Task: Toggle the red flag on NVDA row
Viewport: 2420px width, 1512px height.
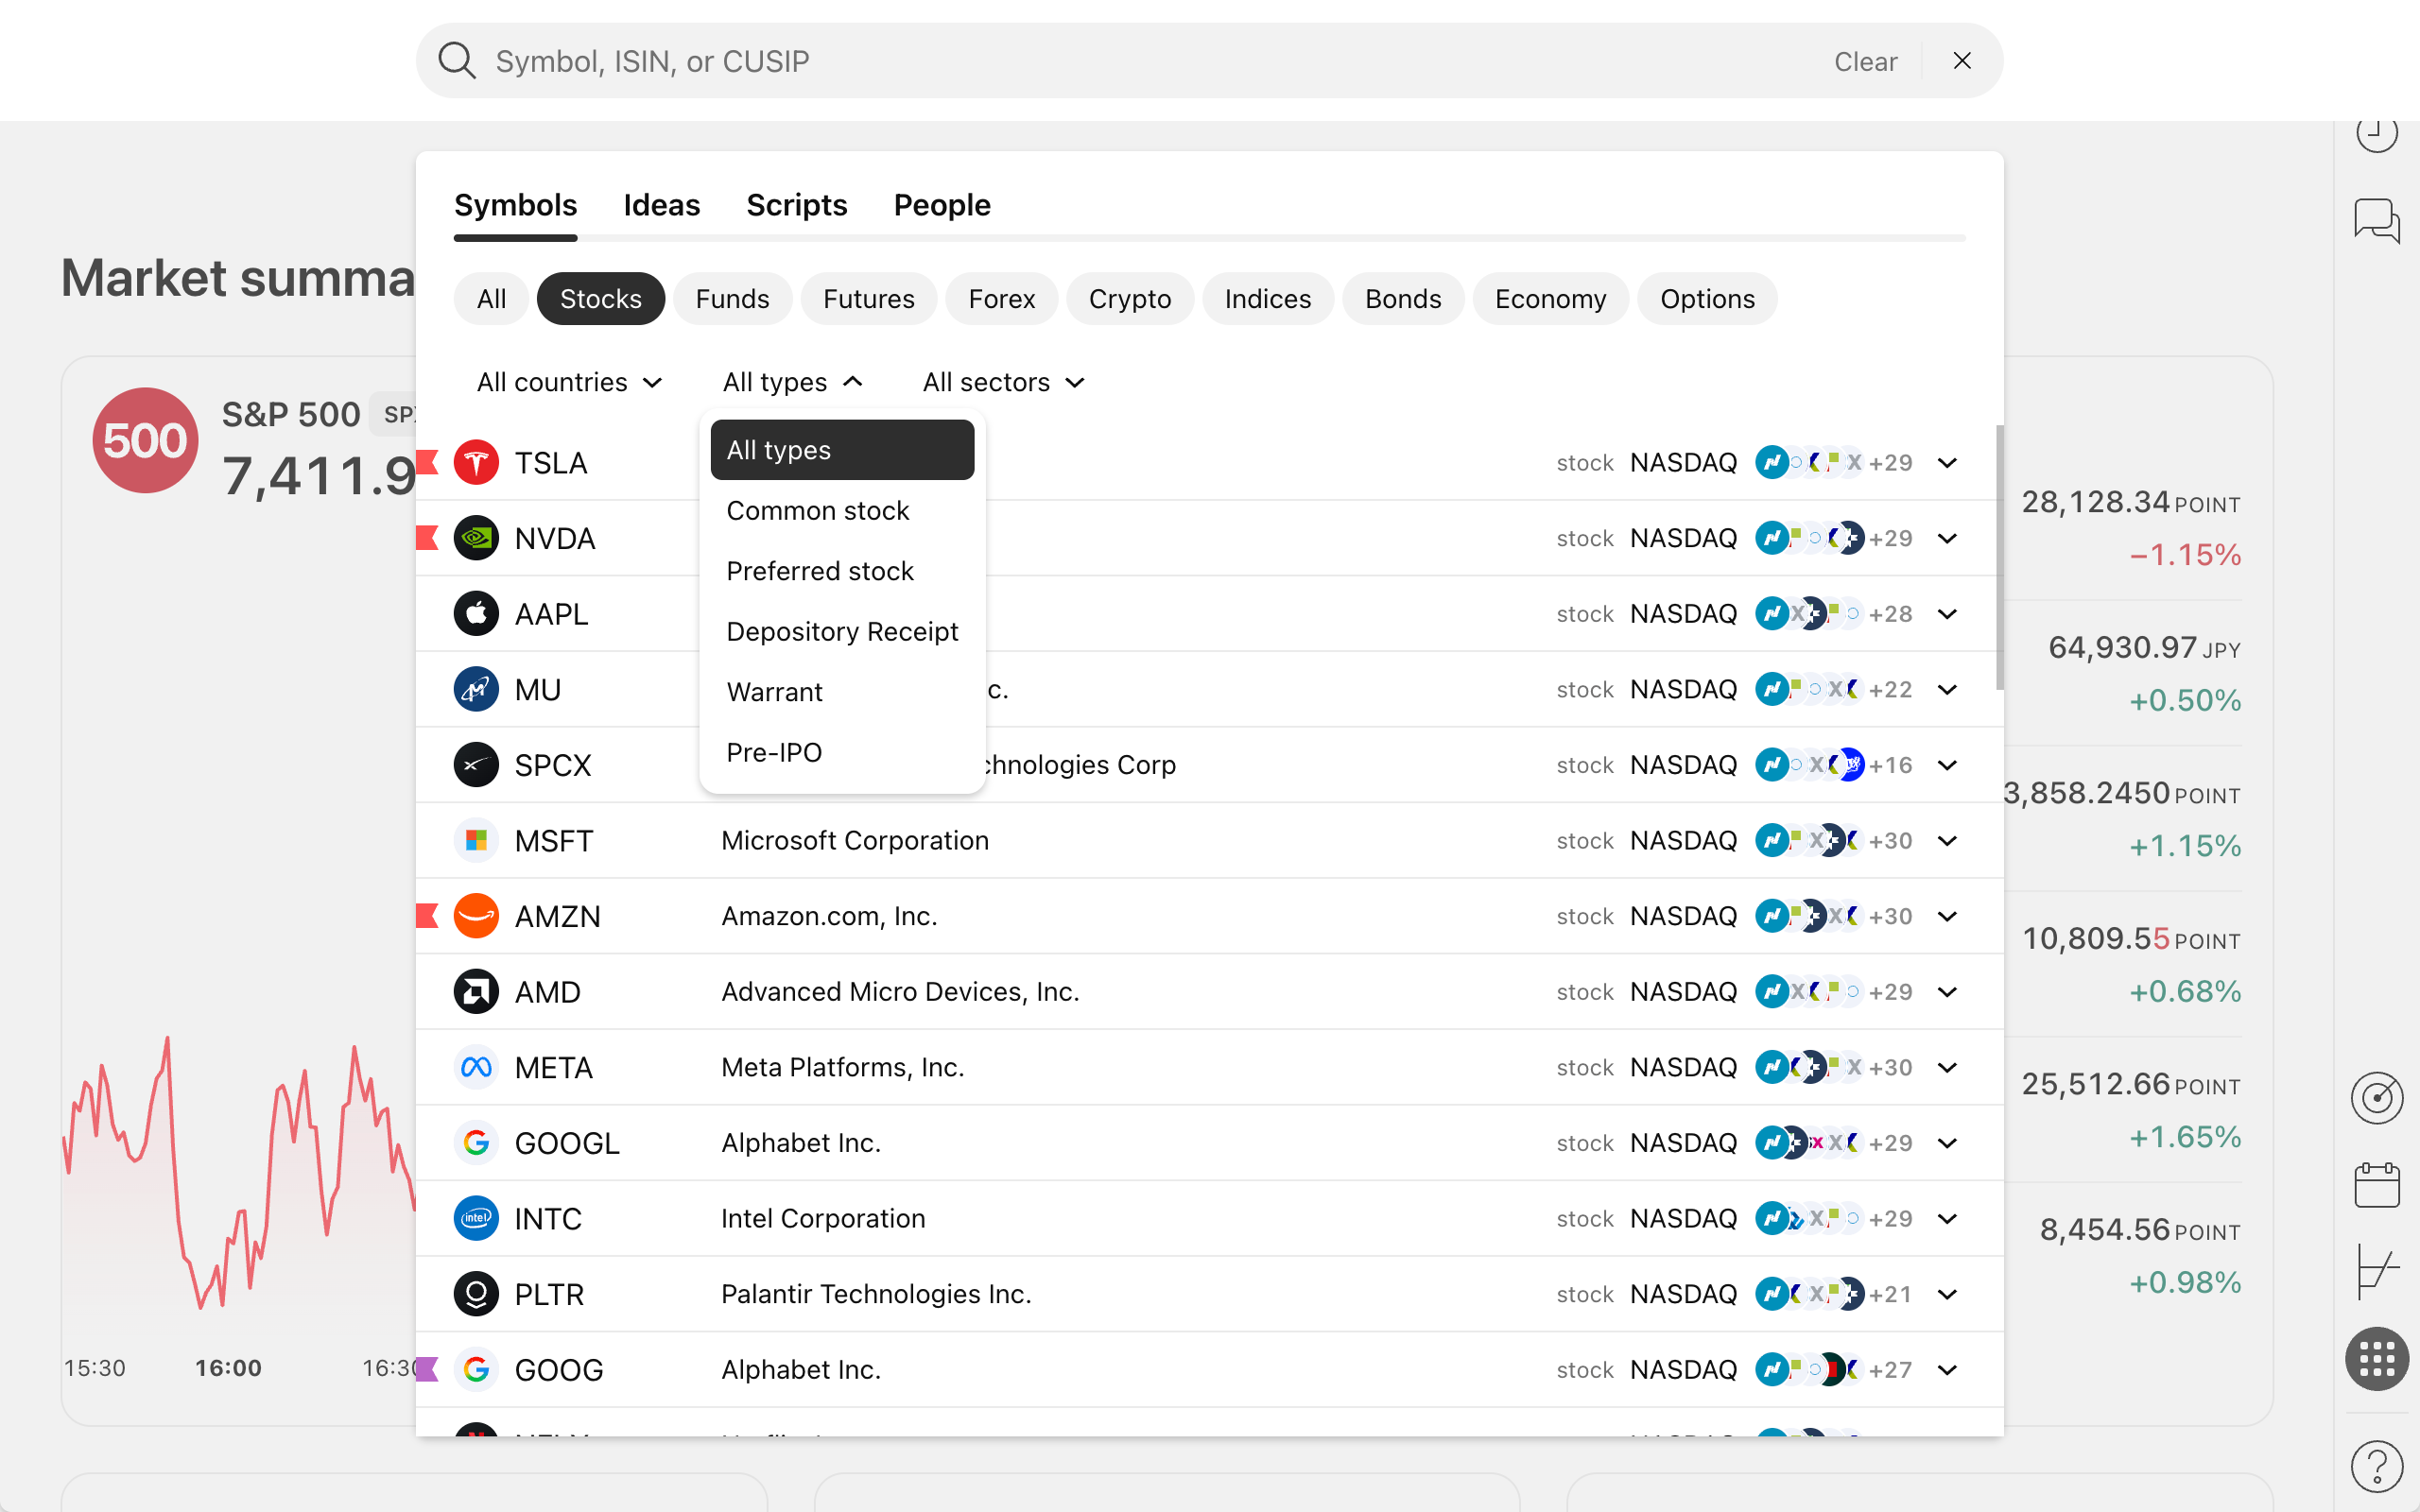Action: point(427,538)
